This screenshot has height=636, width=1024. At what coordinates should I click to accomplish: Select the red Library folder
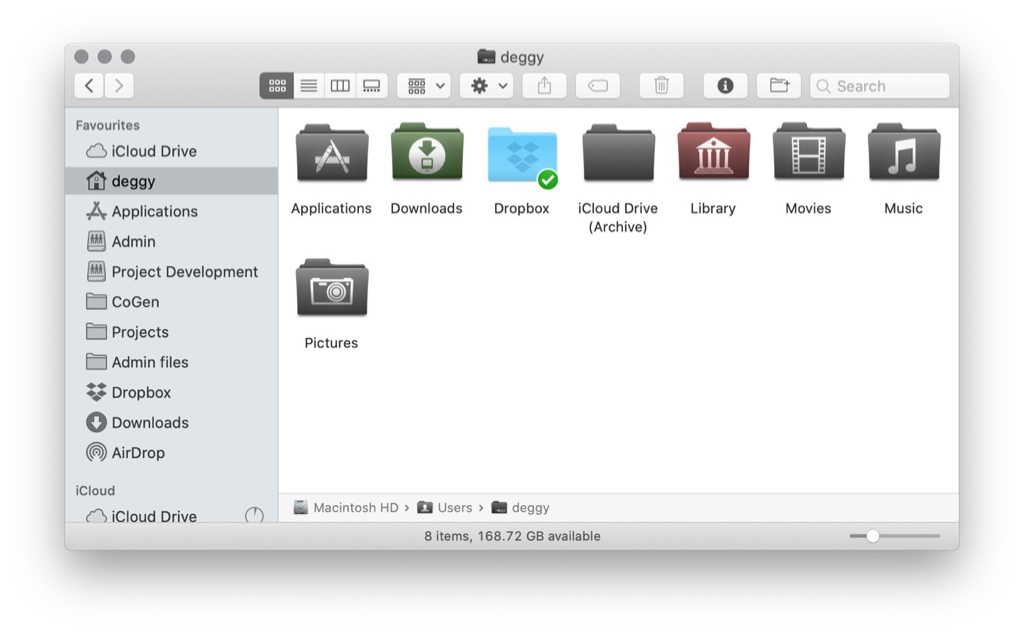[x=713, y=153]
